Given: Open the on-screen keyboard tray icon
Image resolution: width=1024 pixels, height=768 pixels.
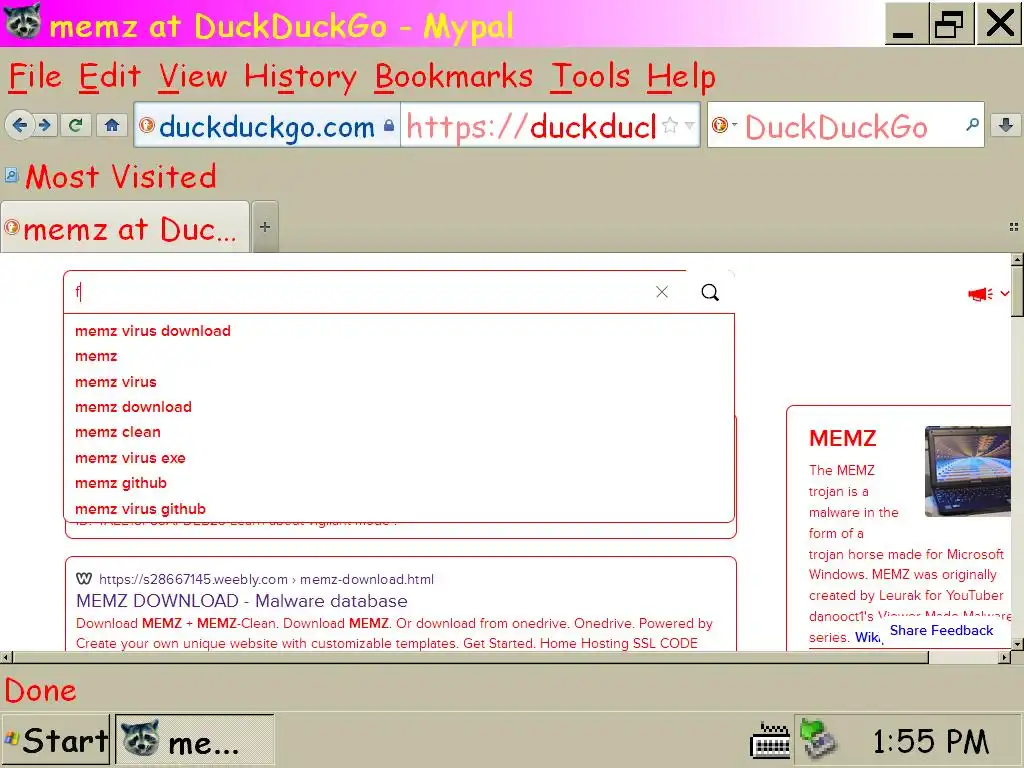Looking at the screenshot, I should [771, 741].
